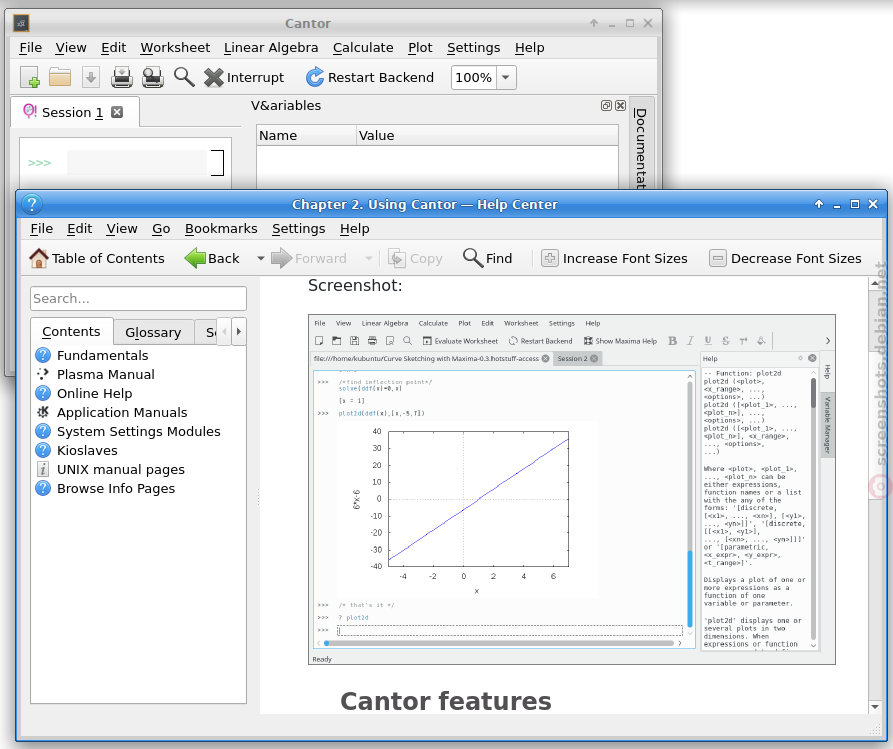This screenshot has height=749, width=893.
Task: Open Help Center's Help menu
Action: [x=355, y=229]
